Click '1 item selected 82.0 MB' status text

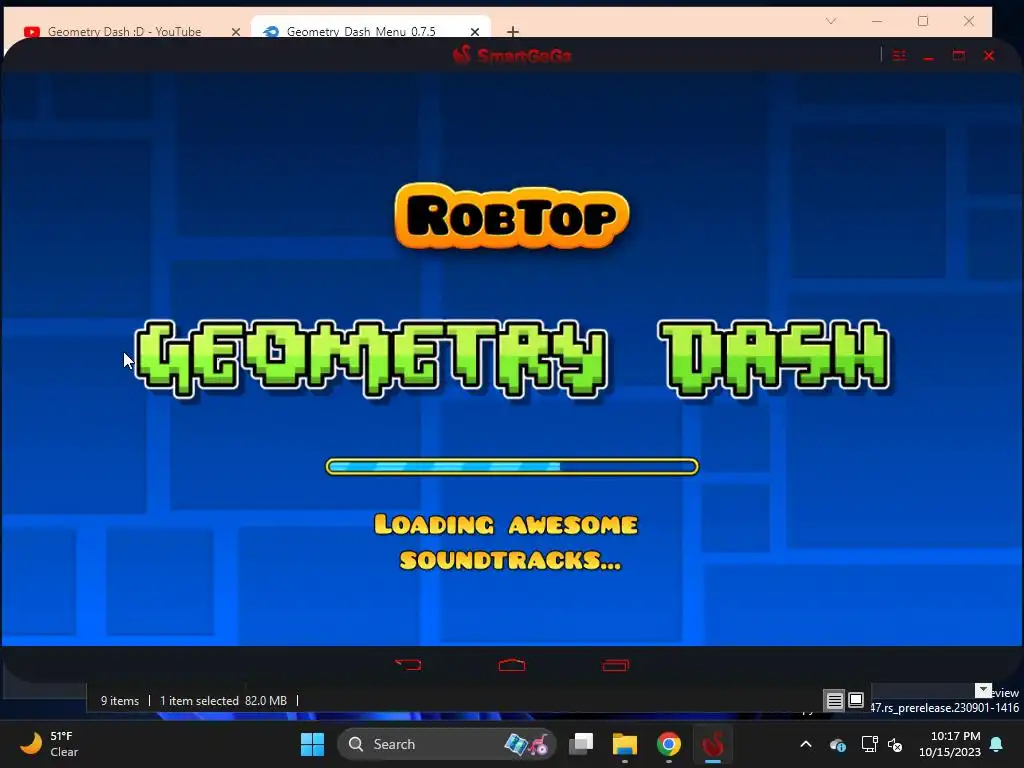tap(223, 701)
